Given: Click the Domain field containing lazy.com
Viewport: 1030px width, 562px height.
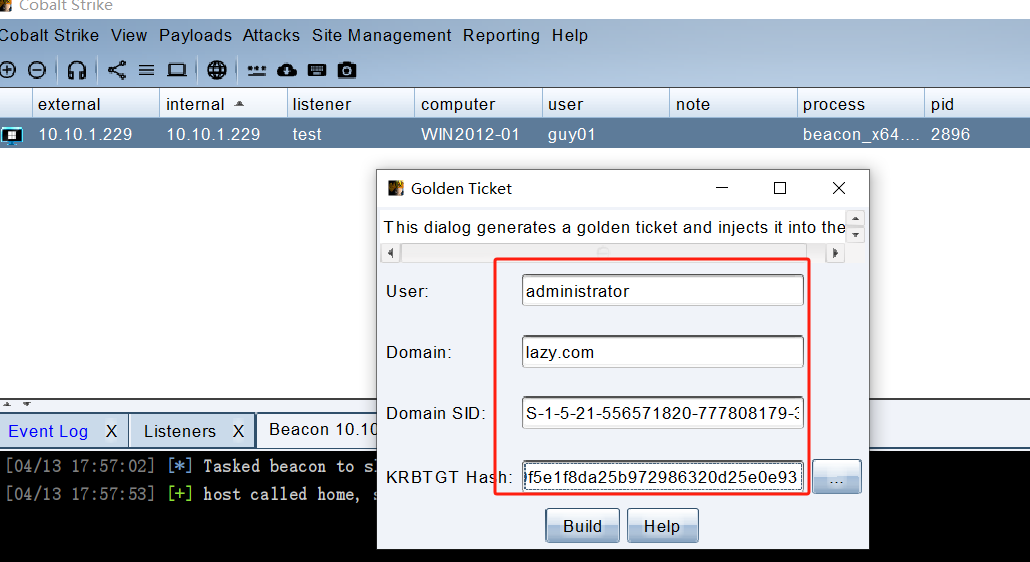Looking at the screenshot, I should click(663, 351).
